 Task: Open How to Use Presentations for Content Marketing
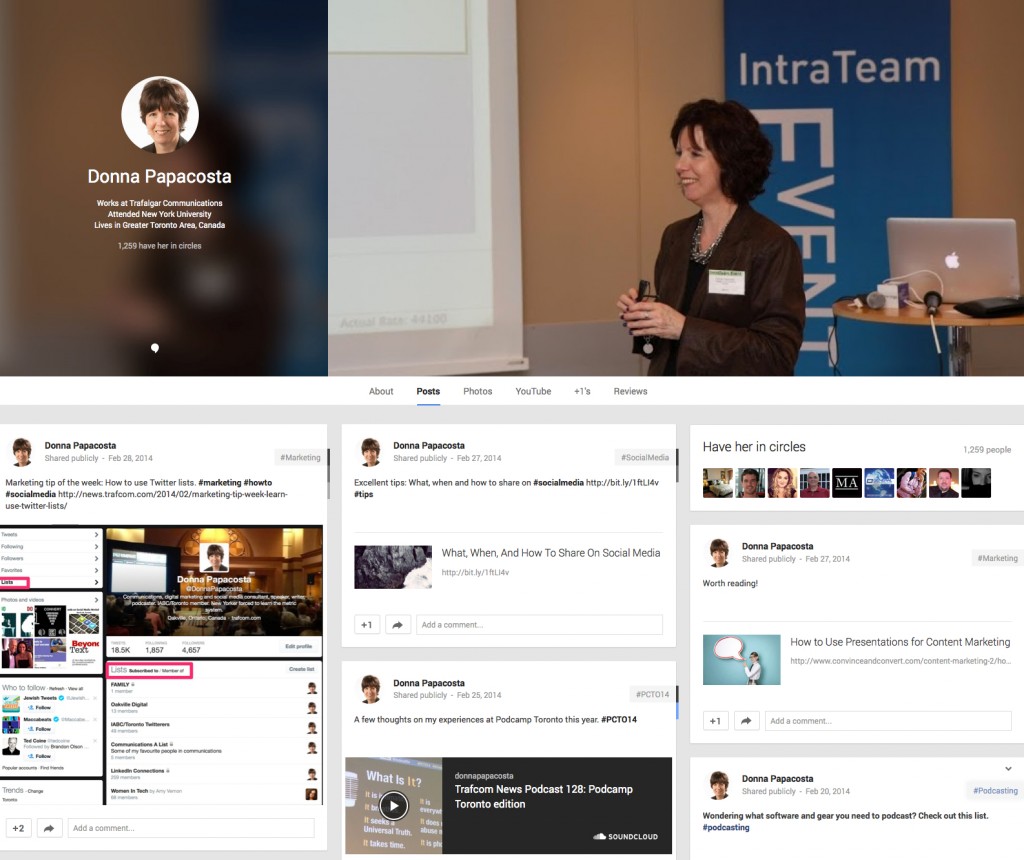[x=900, y=642]
